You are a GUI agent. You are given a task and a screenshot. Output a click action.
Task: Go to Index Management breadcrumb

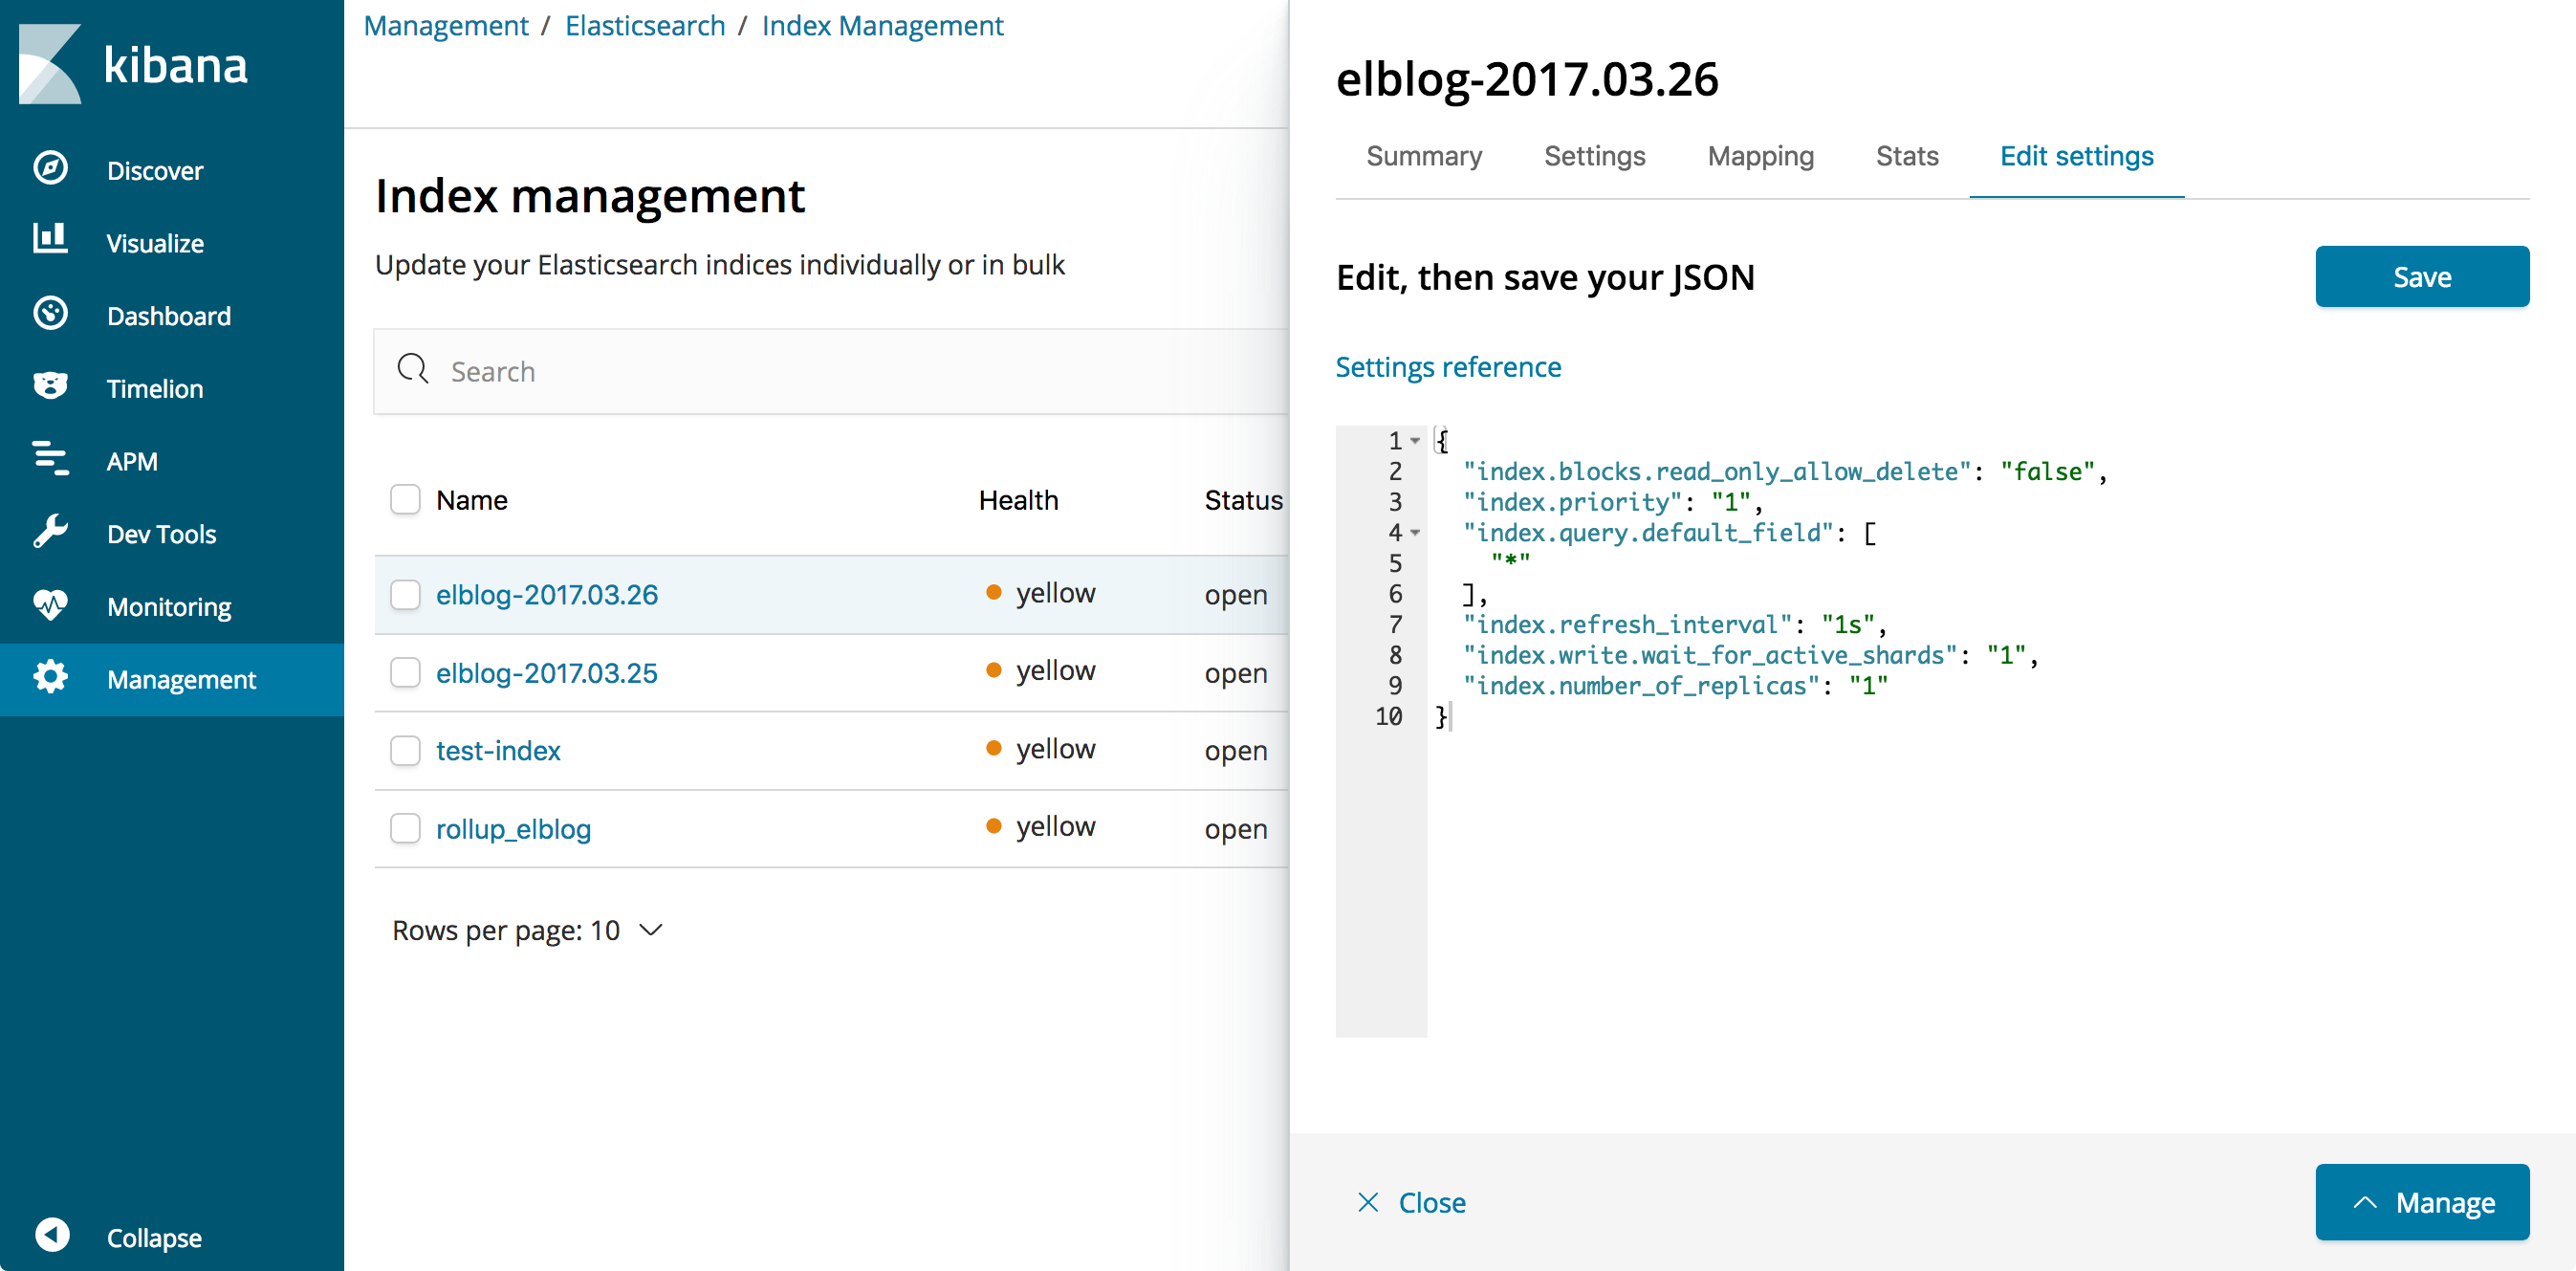point(882,26)
